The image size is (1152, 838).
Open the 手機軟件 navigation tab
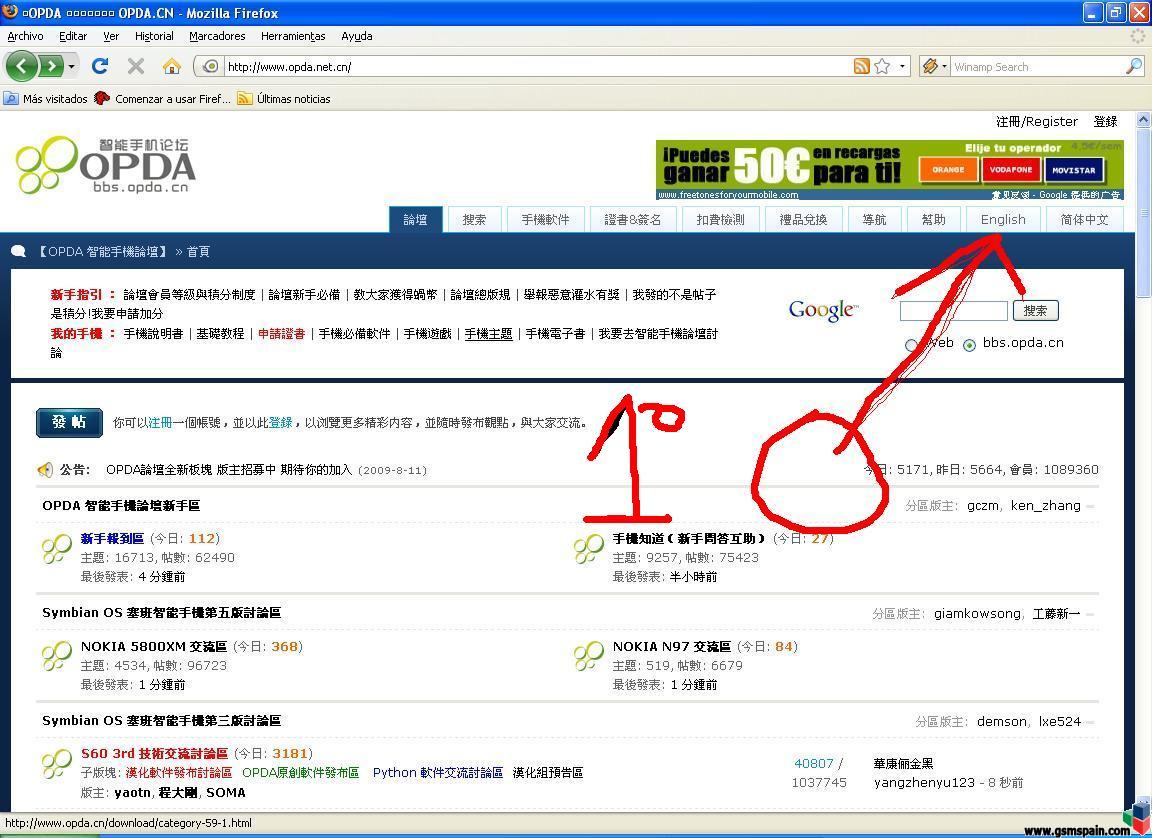click(545, 220)
